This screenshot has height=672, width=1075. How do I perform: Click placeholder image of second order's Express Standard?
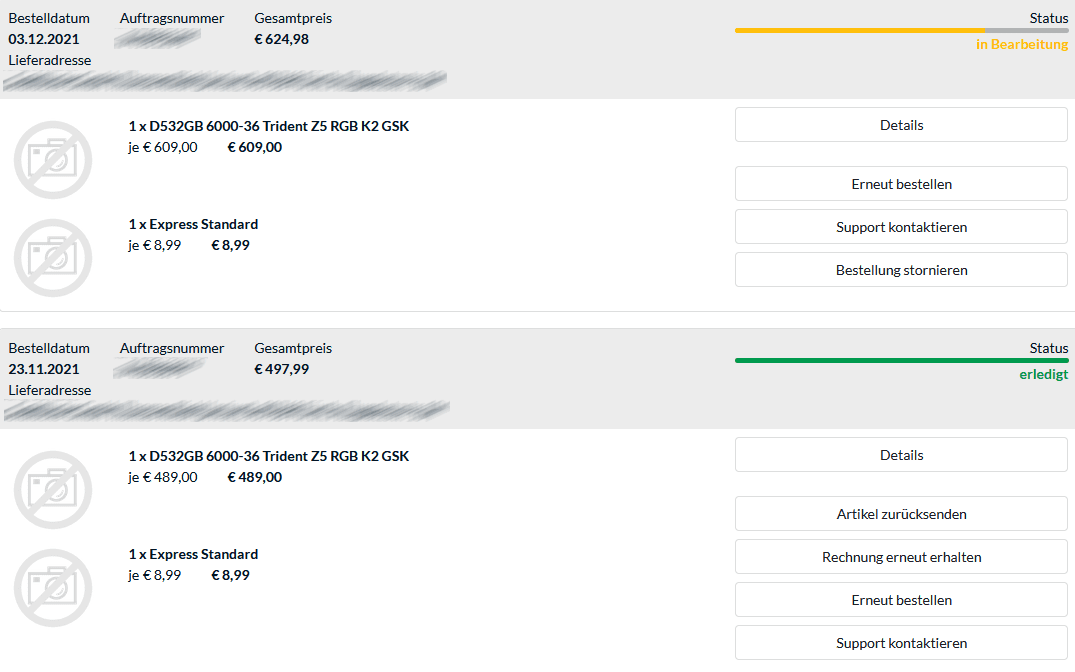53,587
